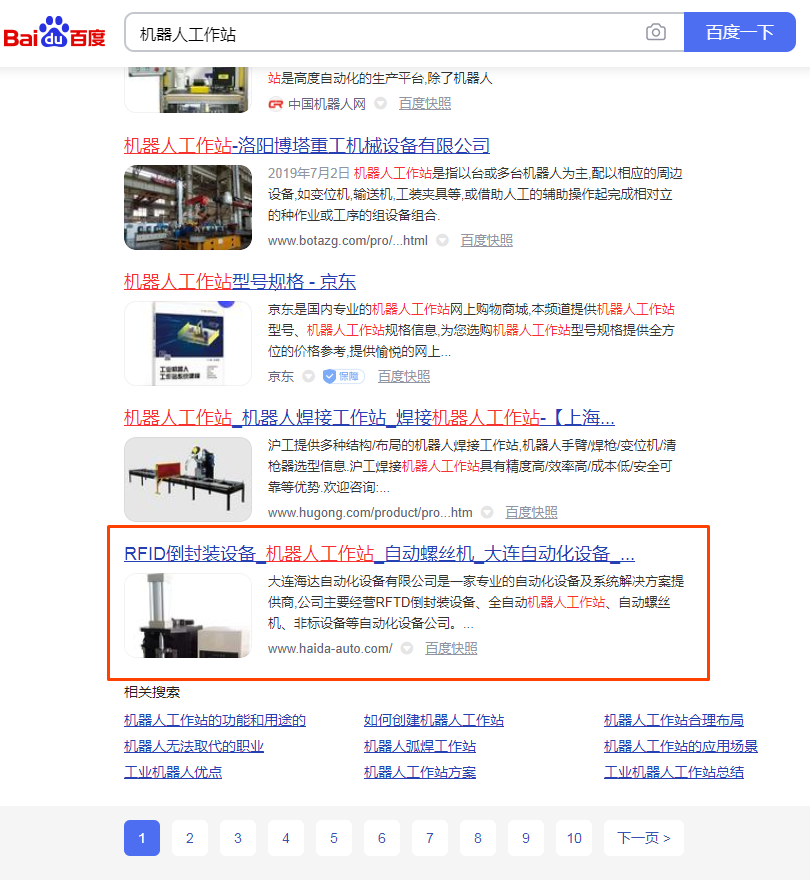This screenshot has width=810, height=880.
Task: Click the 中国机器人网 result thumbnail
Action: pyautogui.click(x=188, y=90)
